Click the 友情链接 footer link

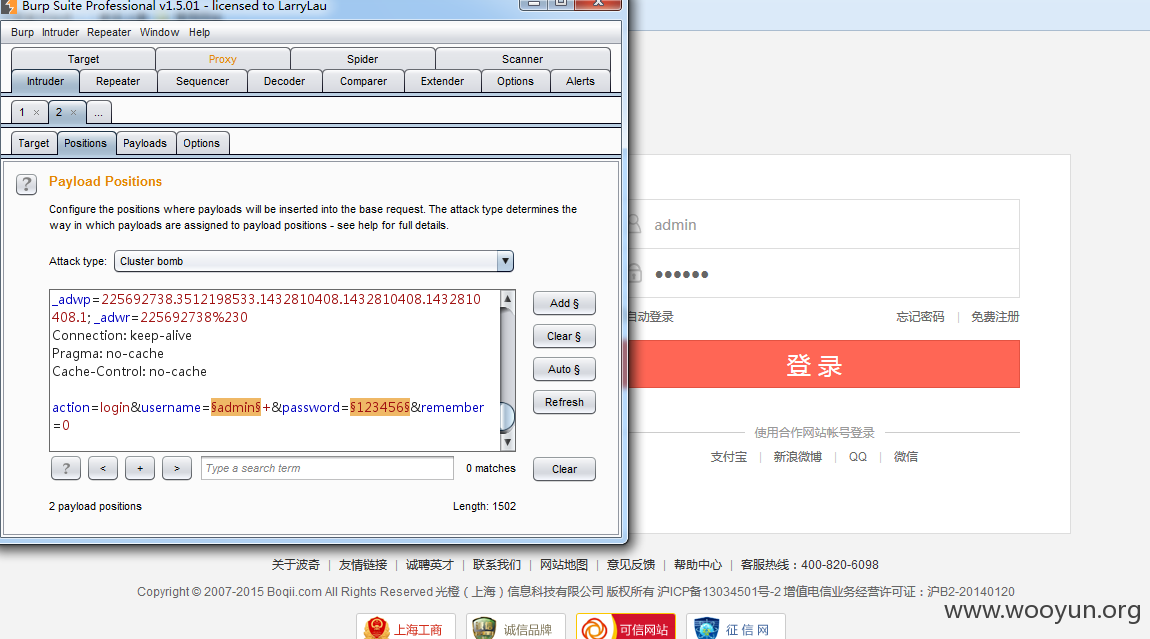click(363, 565)
